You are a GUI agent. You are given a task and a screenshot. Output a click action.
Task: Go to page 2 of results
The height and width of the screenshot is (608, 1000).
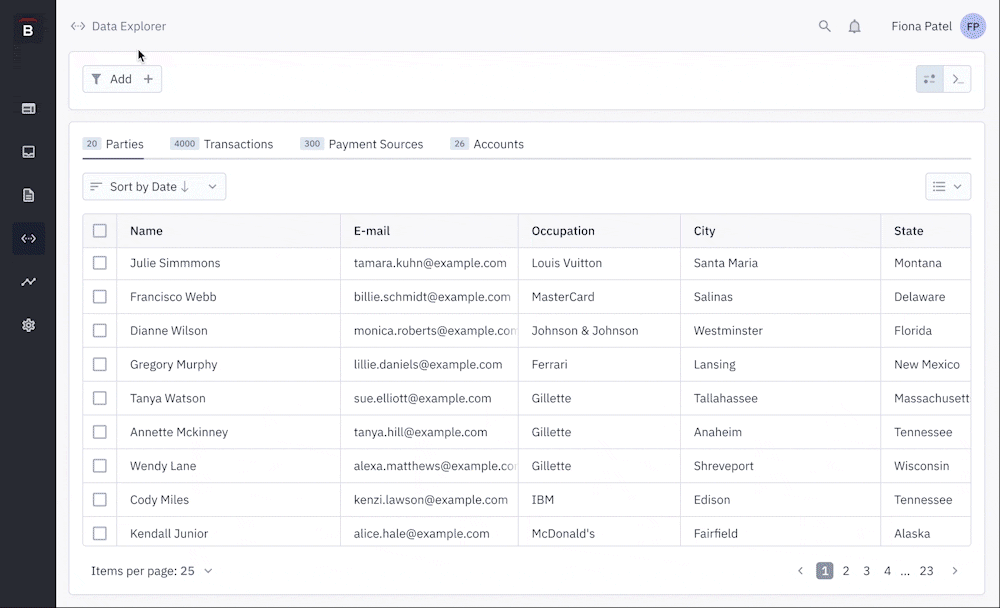point(846,571)
